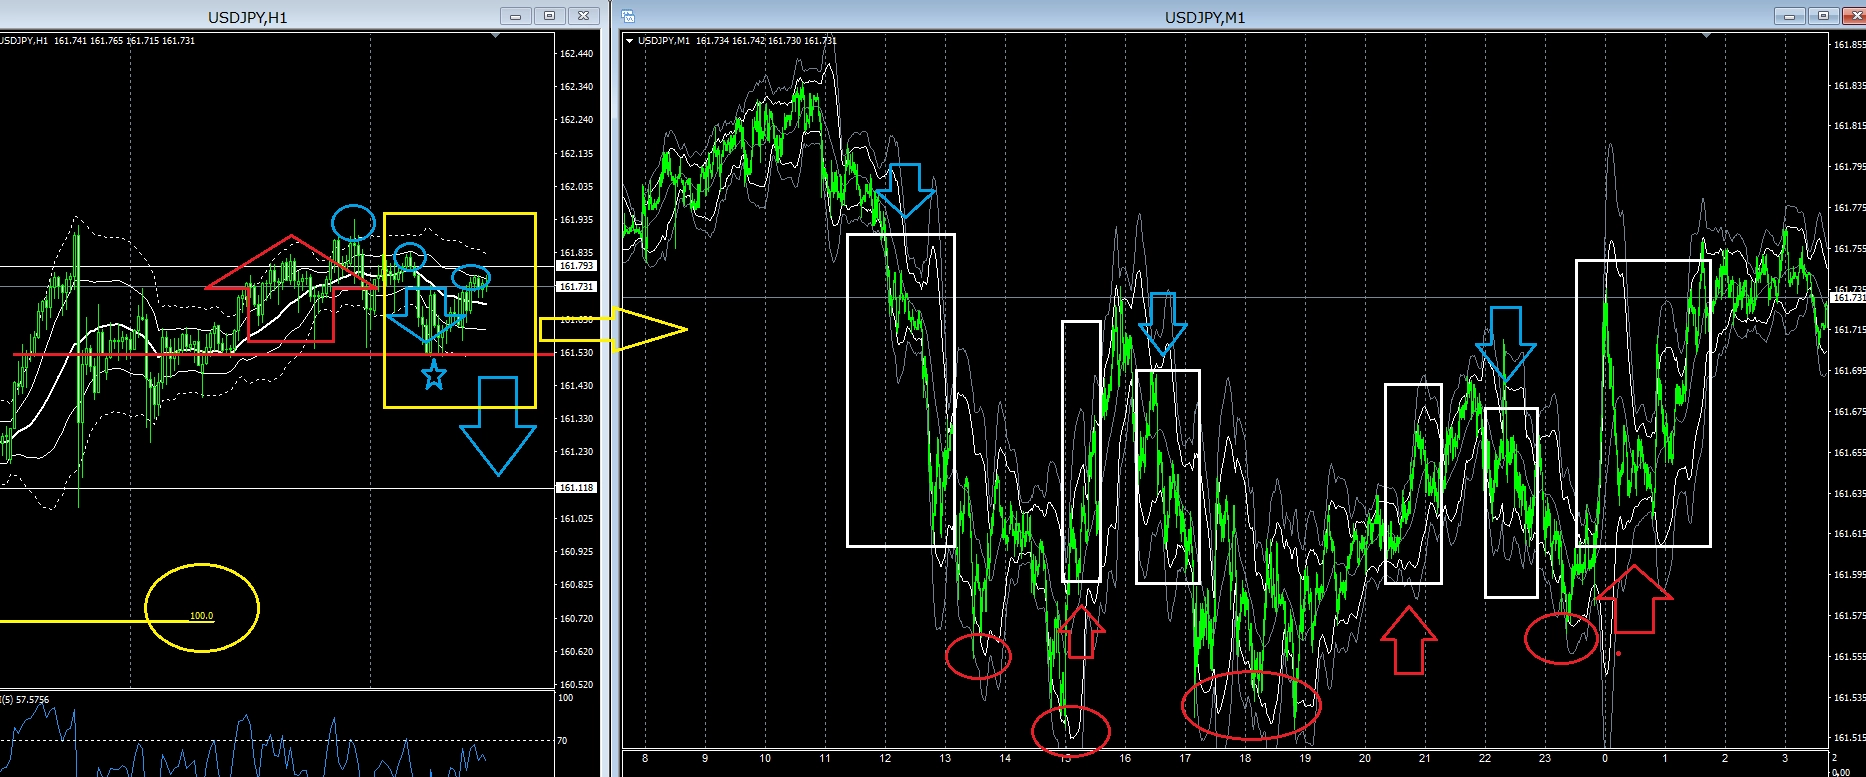
Task: Select the yellow right-pointing arrow between the charts
Action: click(613, 329)
